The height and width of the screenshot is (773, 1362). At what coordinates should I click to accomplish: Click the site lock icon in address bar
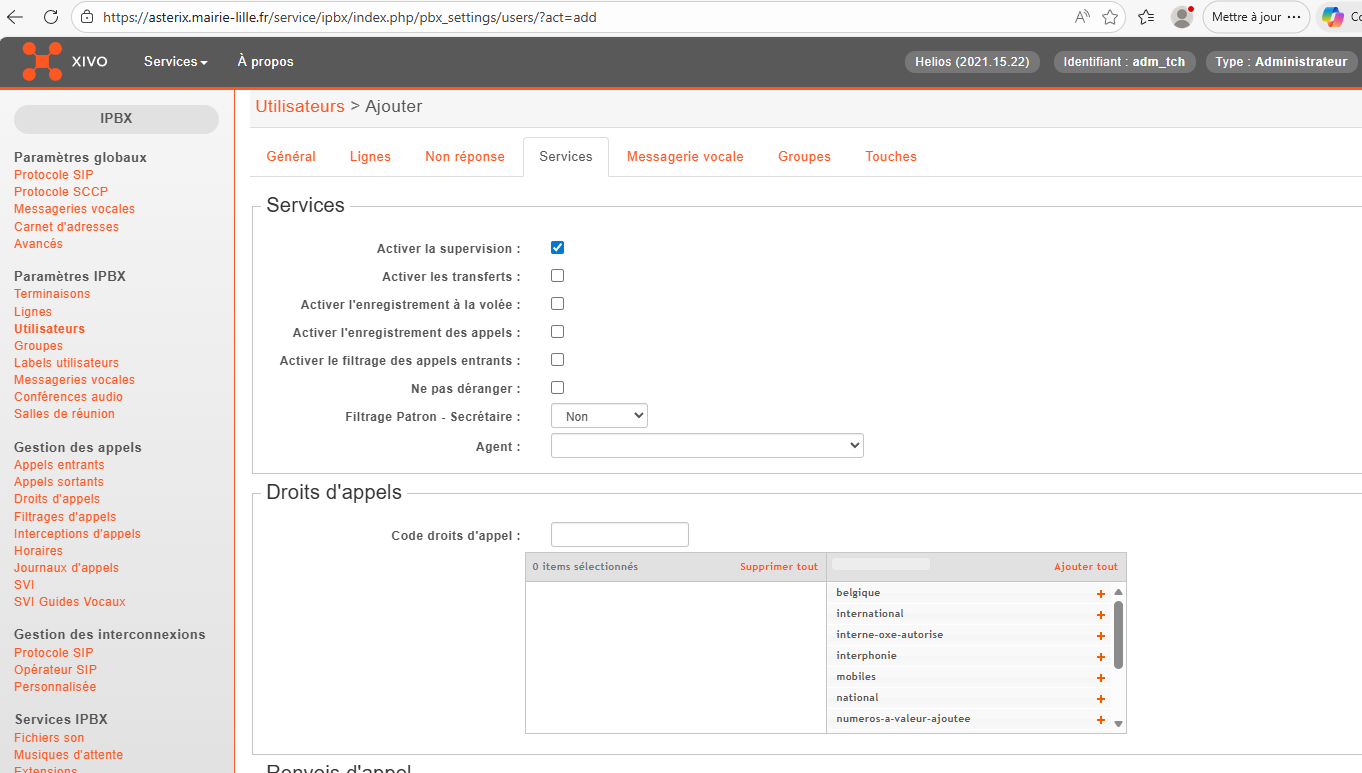[87, 17]
